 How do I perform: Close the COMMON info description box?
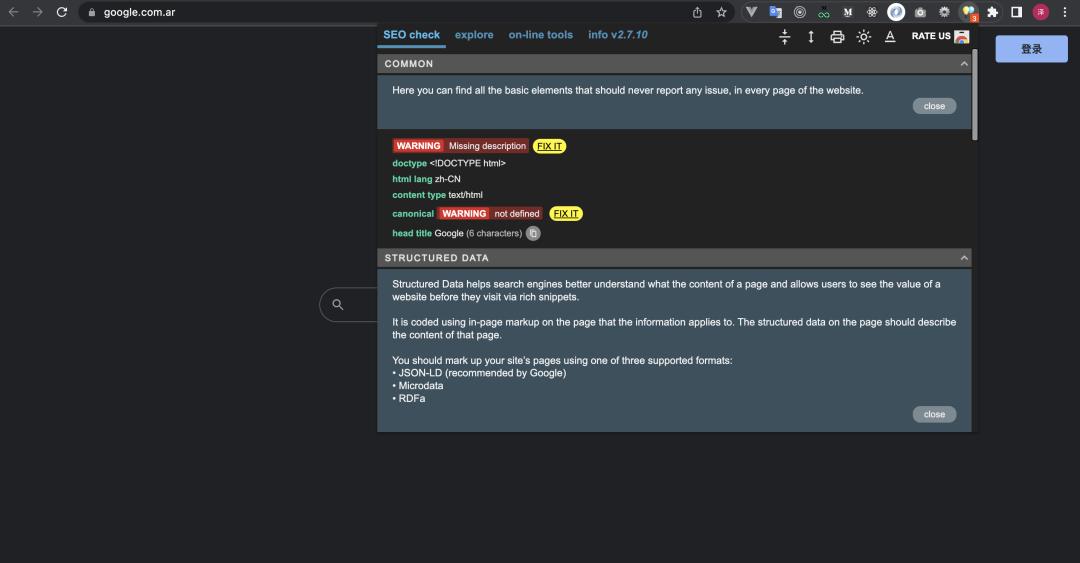(x=934, y=106)
